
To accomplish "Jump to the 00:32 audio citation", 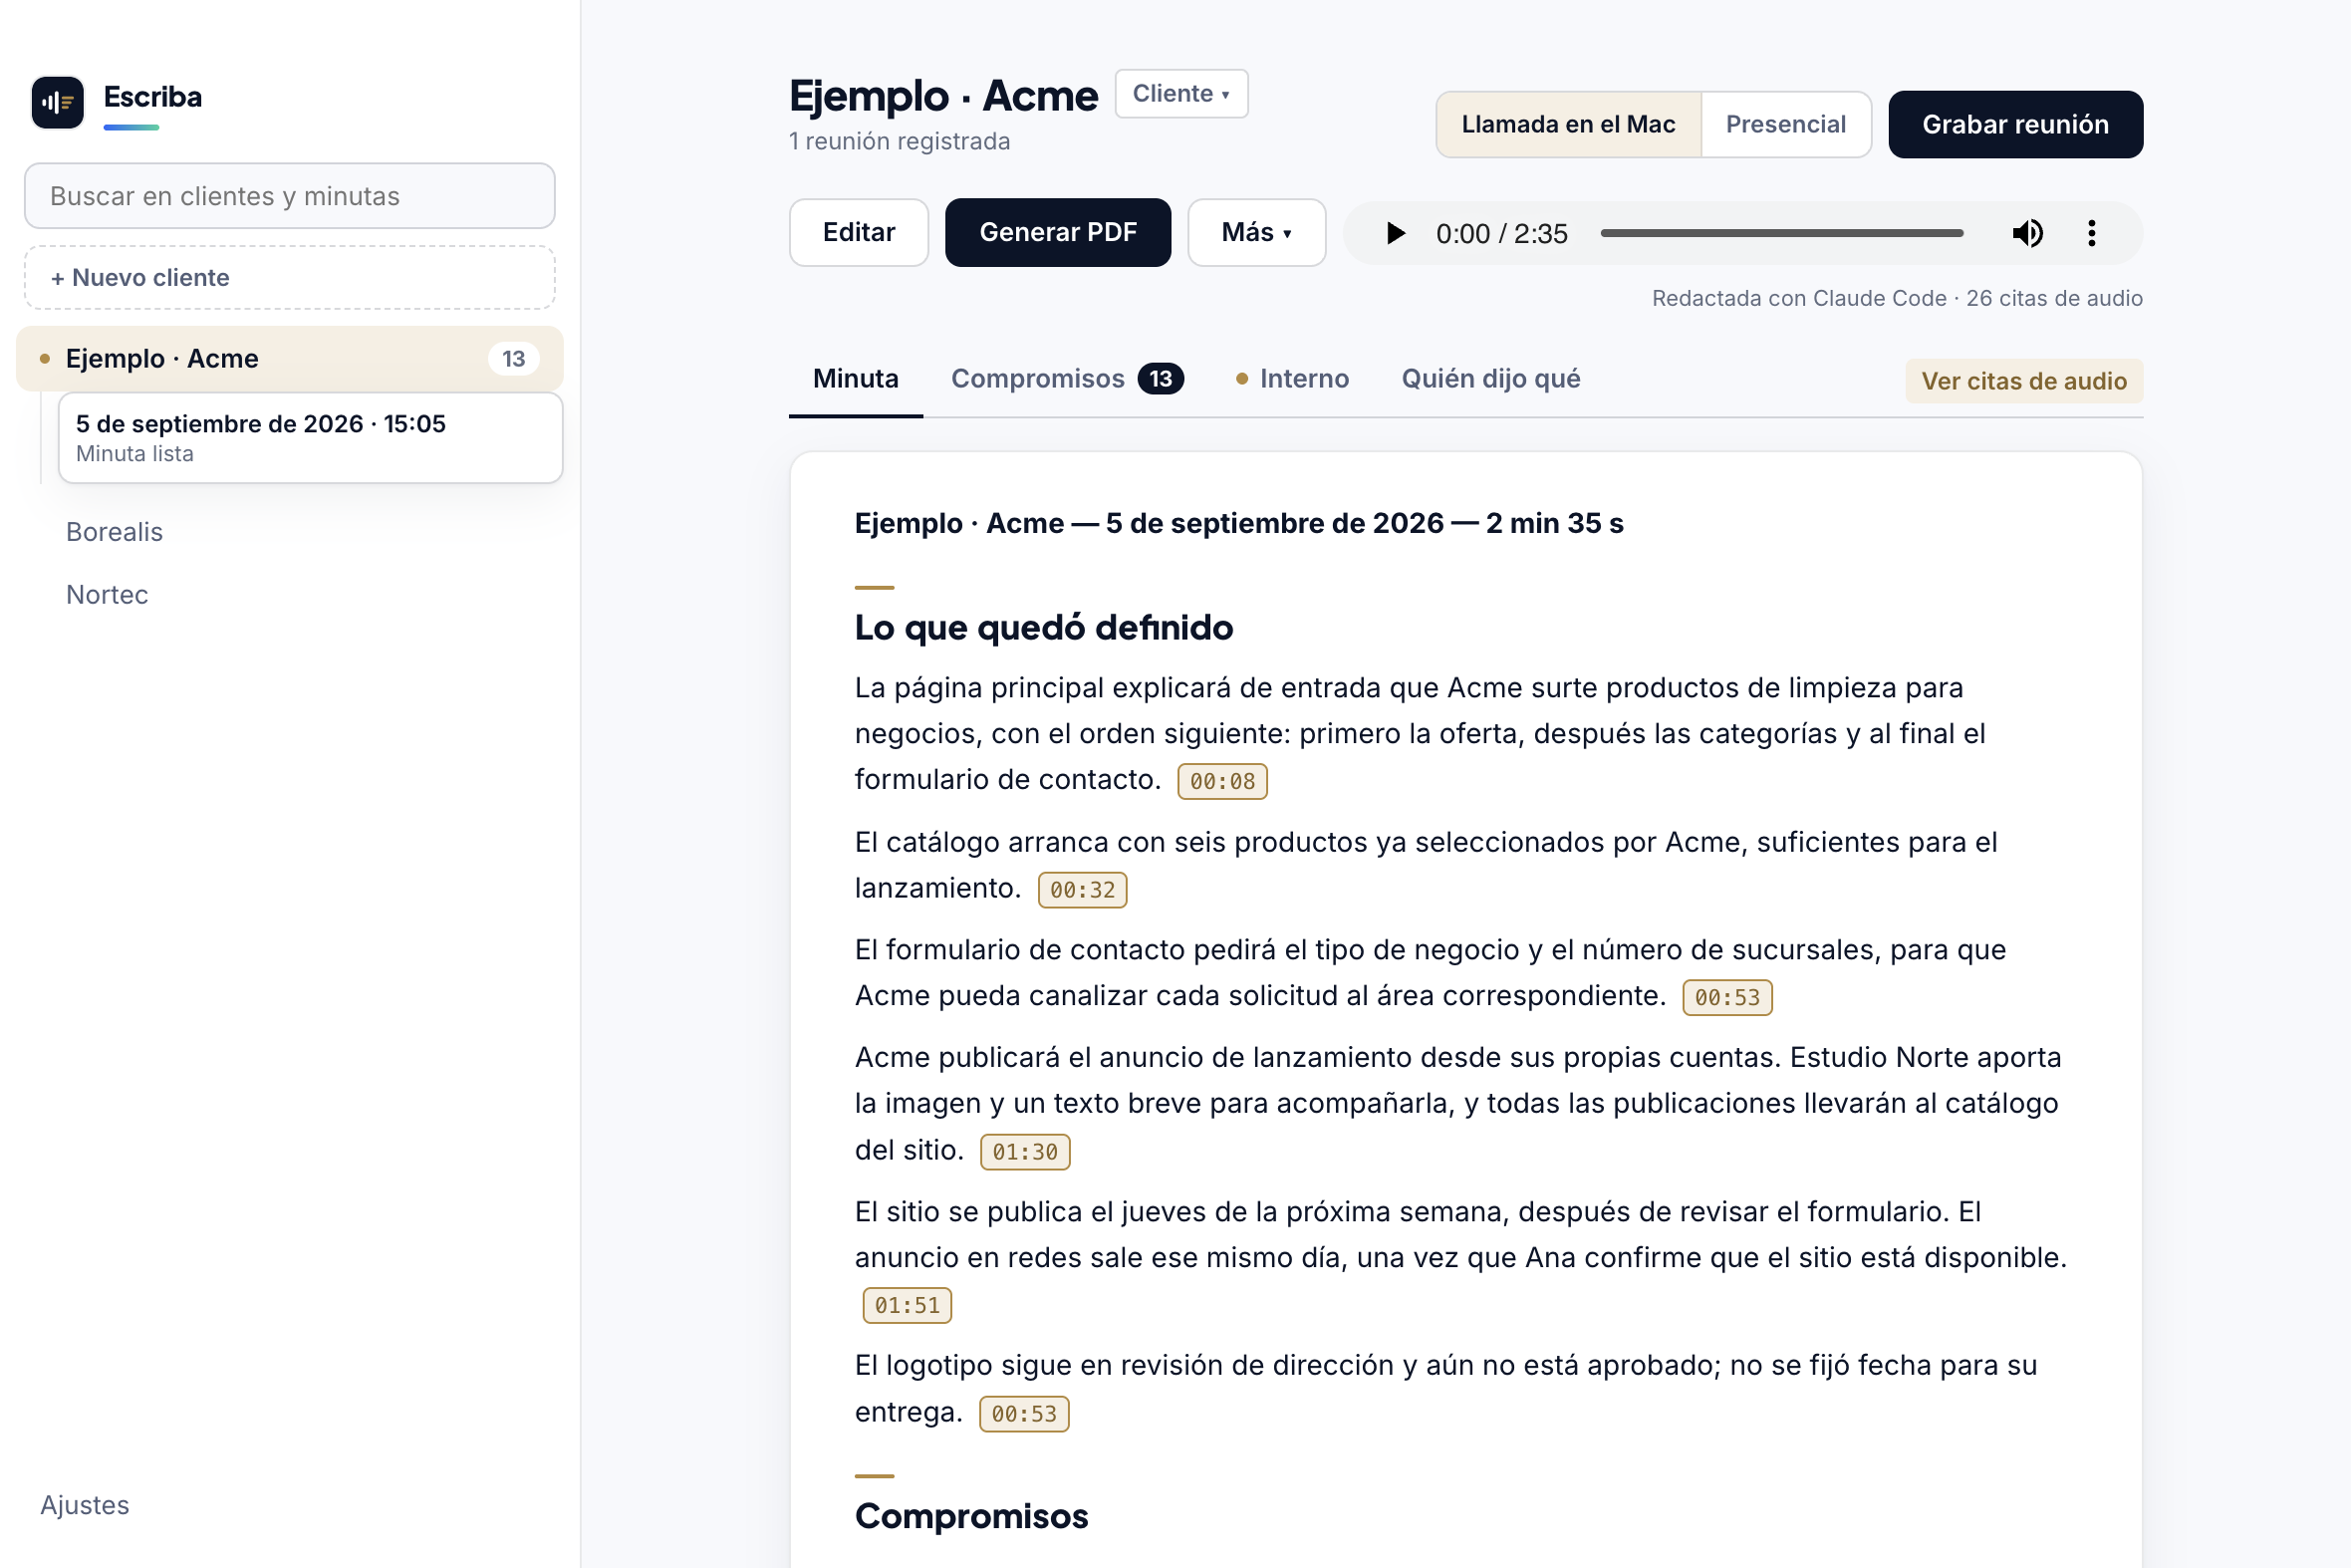I will coord(1082,890).
